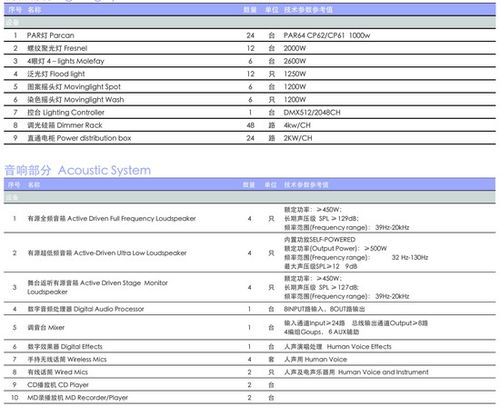Click quantity '48' in Dimmer Rack row
Image resolution: width=500 pixels, height=416 pixels.
pyautogui.click(x=250, y=125)
